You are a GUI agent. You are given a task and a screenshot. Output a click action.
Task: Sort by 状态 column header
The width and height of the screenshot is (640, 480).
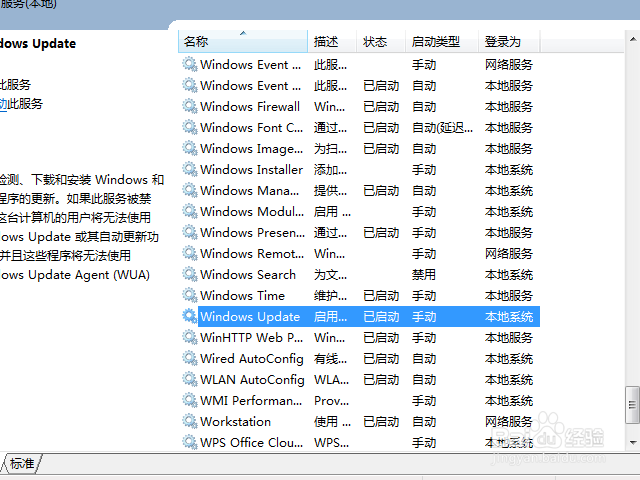[x=381, y=41]
